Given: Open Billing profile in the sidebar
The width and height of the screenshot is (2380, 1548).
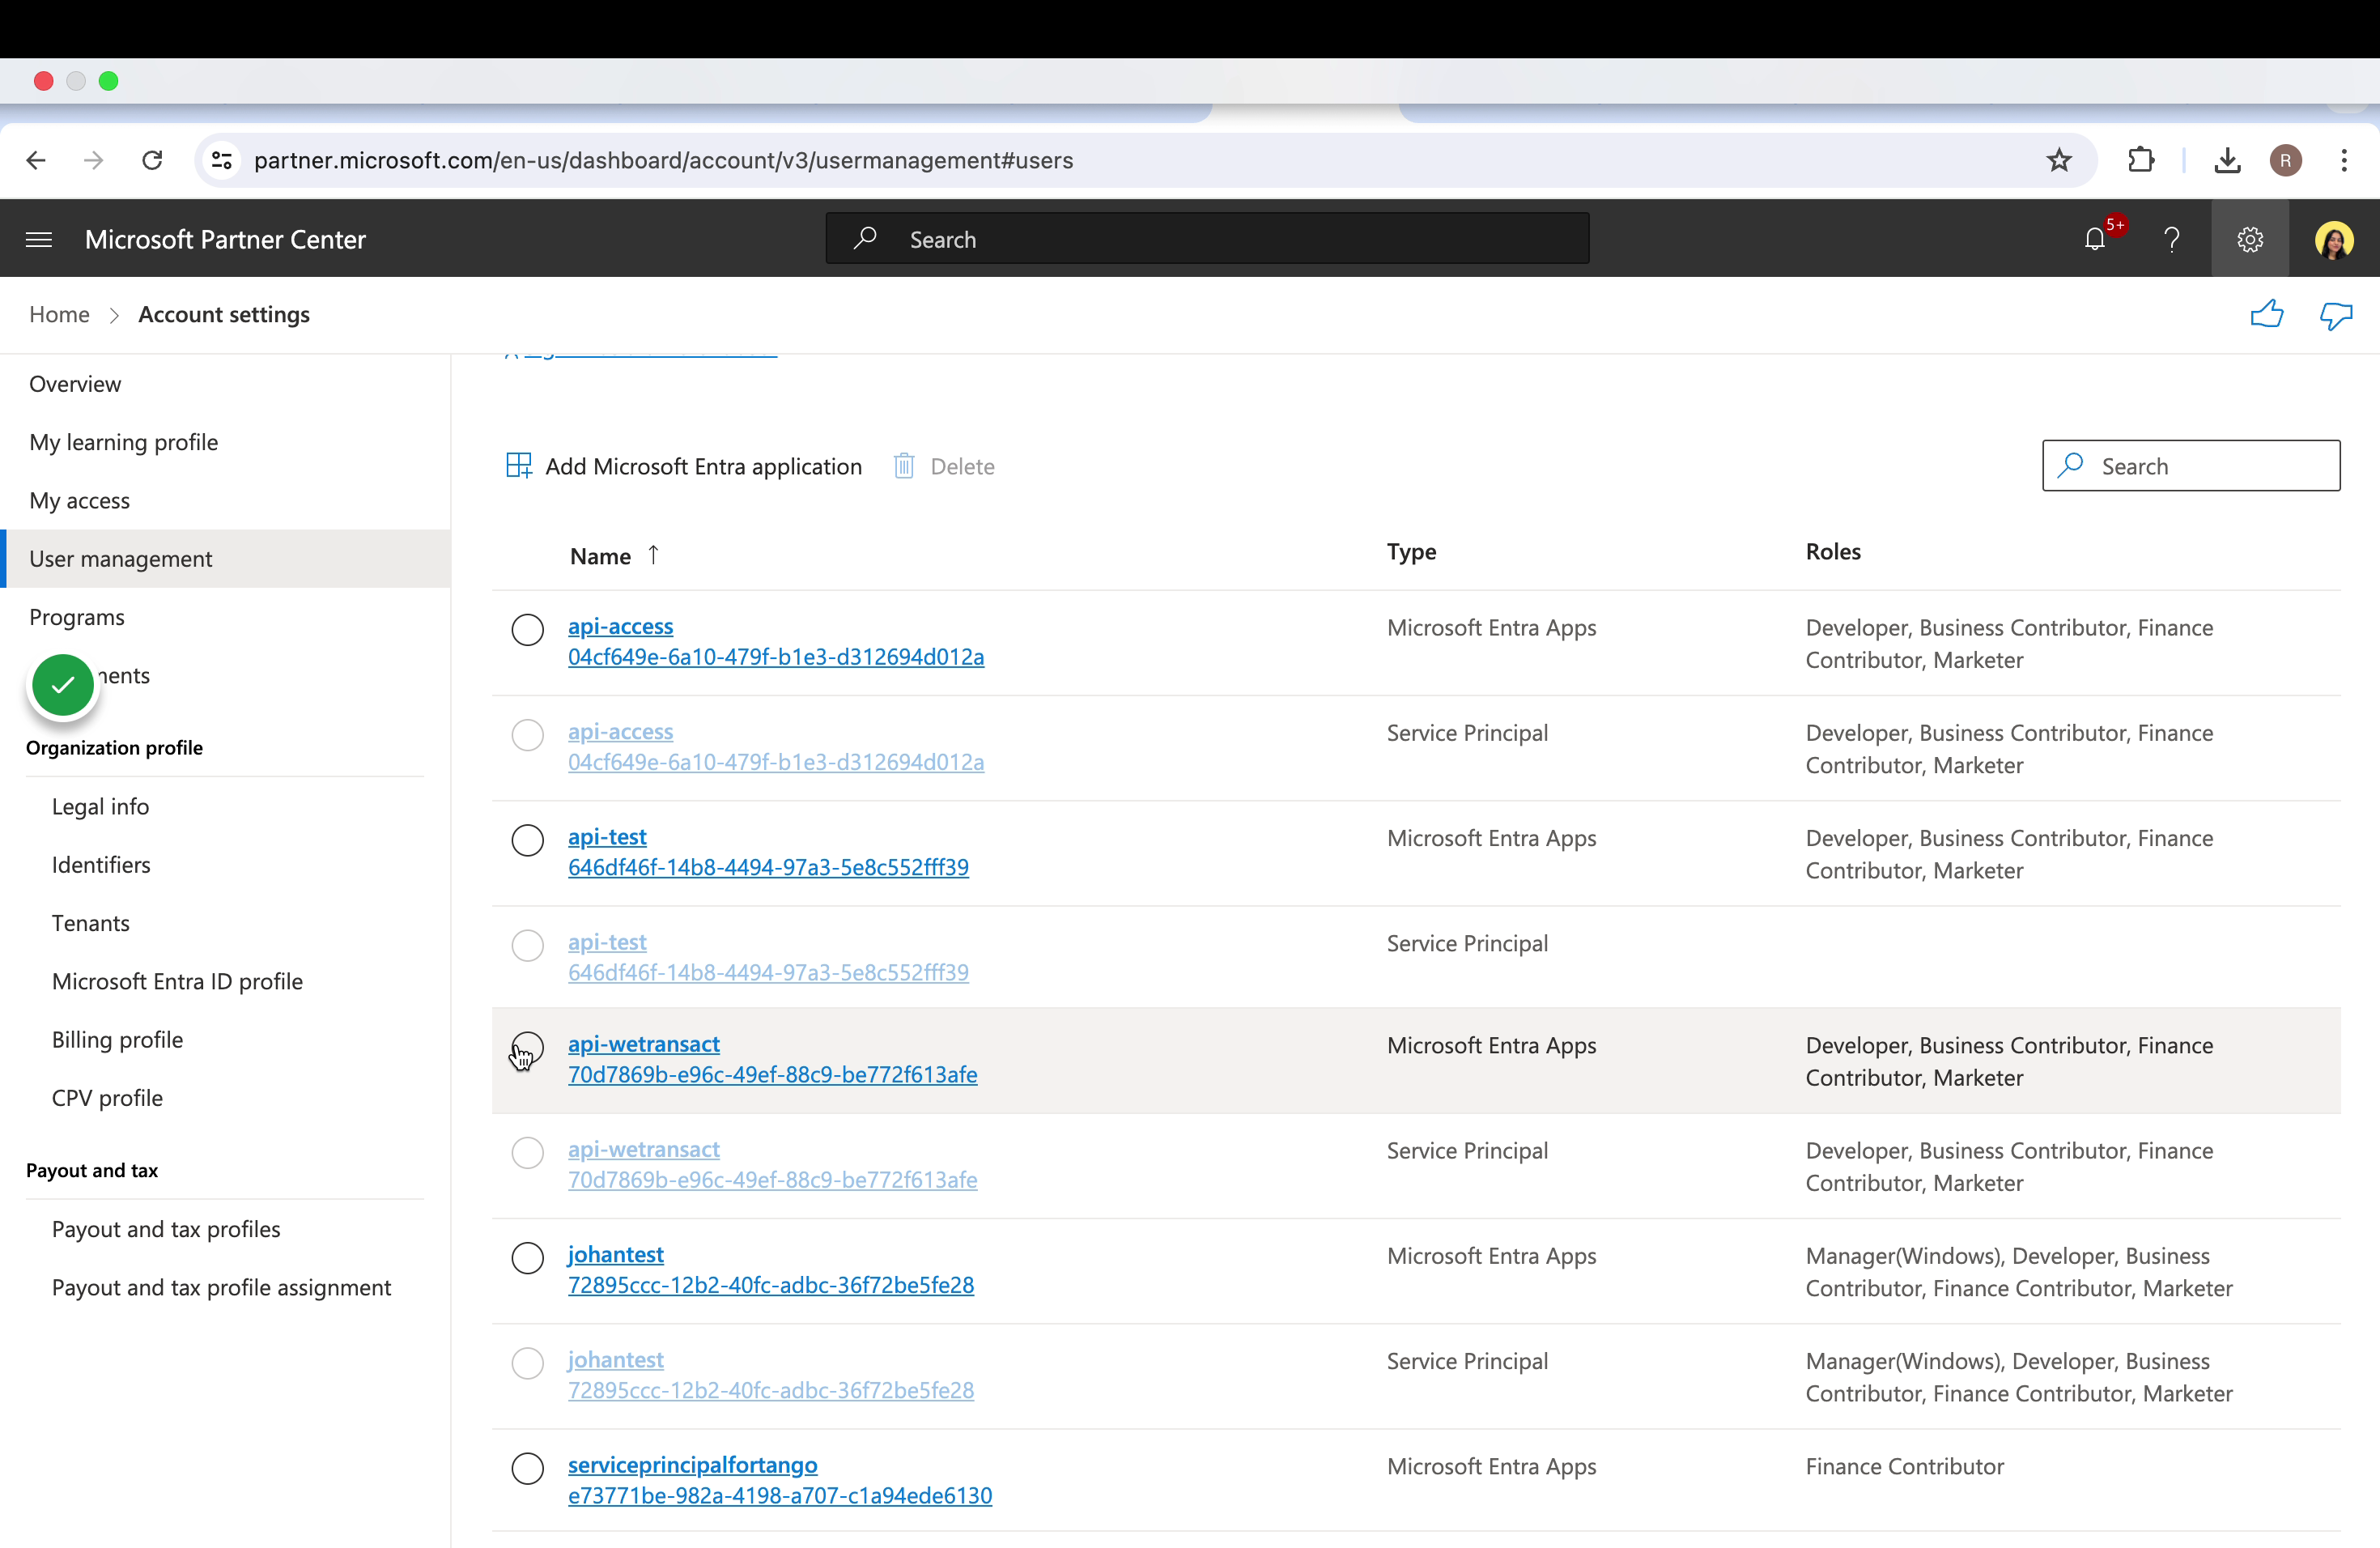Looking at the screenshot, I should [118, 1040].
